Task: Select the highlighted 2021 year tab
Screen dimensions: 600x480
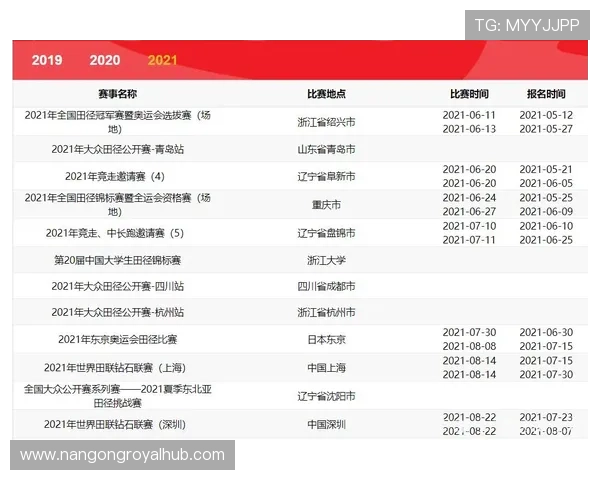Action: (163, 60)
